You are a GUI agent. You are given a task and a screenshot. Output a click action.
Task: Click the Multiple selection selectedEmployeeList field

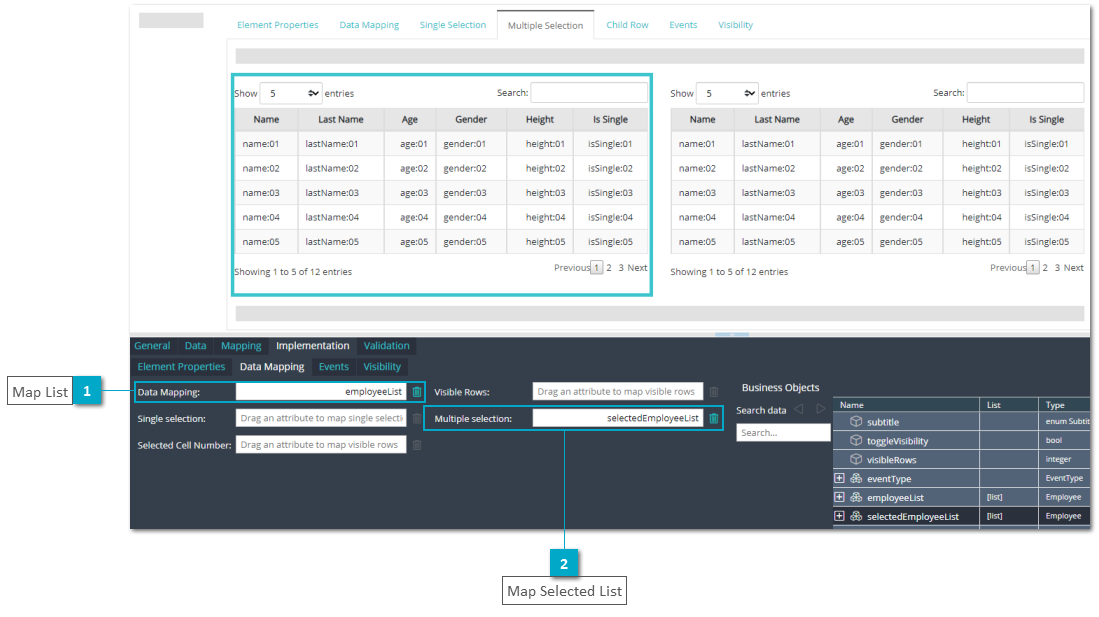tap(617, 419)
